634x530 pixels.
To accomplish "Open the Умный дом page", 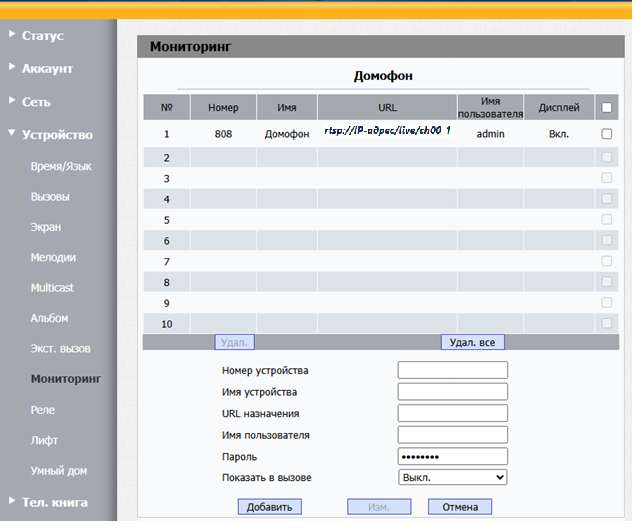I will pyautogui.click(x=59, y=471).
